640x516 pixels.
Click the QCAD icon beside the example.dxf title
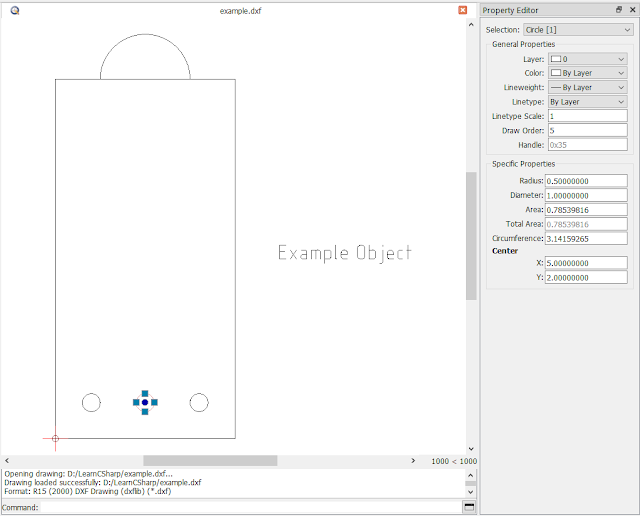point(15,11)
